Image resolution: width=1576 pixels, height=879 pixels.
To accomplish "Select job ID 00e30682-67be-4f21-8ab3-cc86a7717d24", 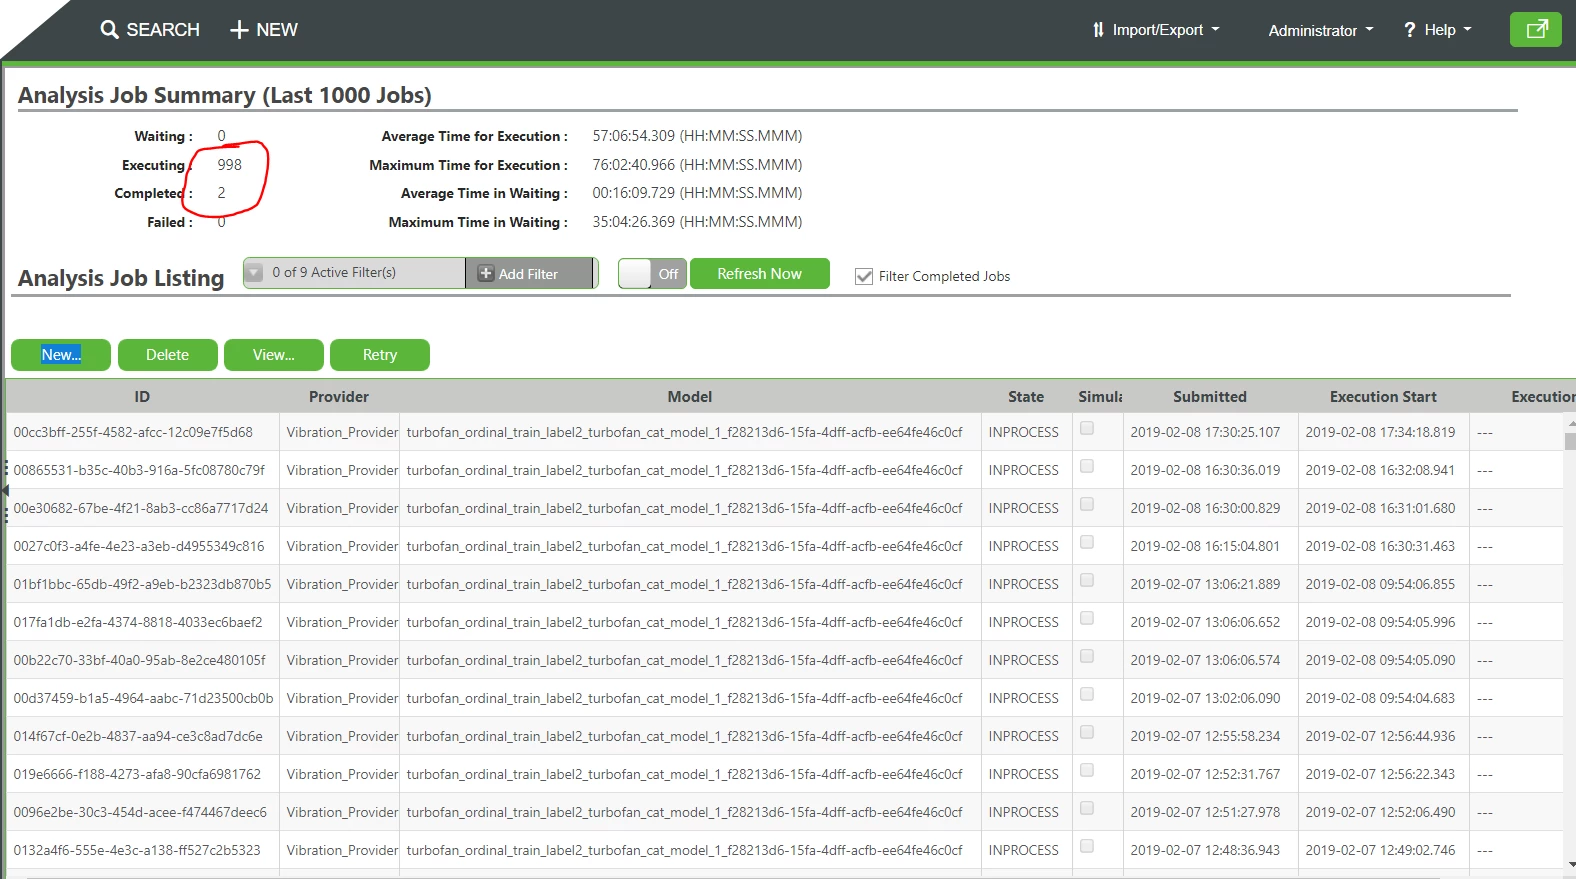I will point(141,508).
